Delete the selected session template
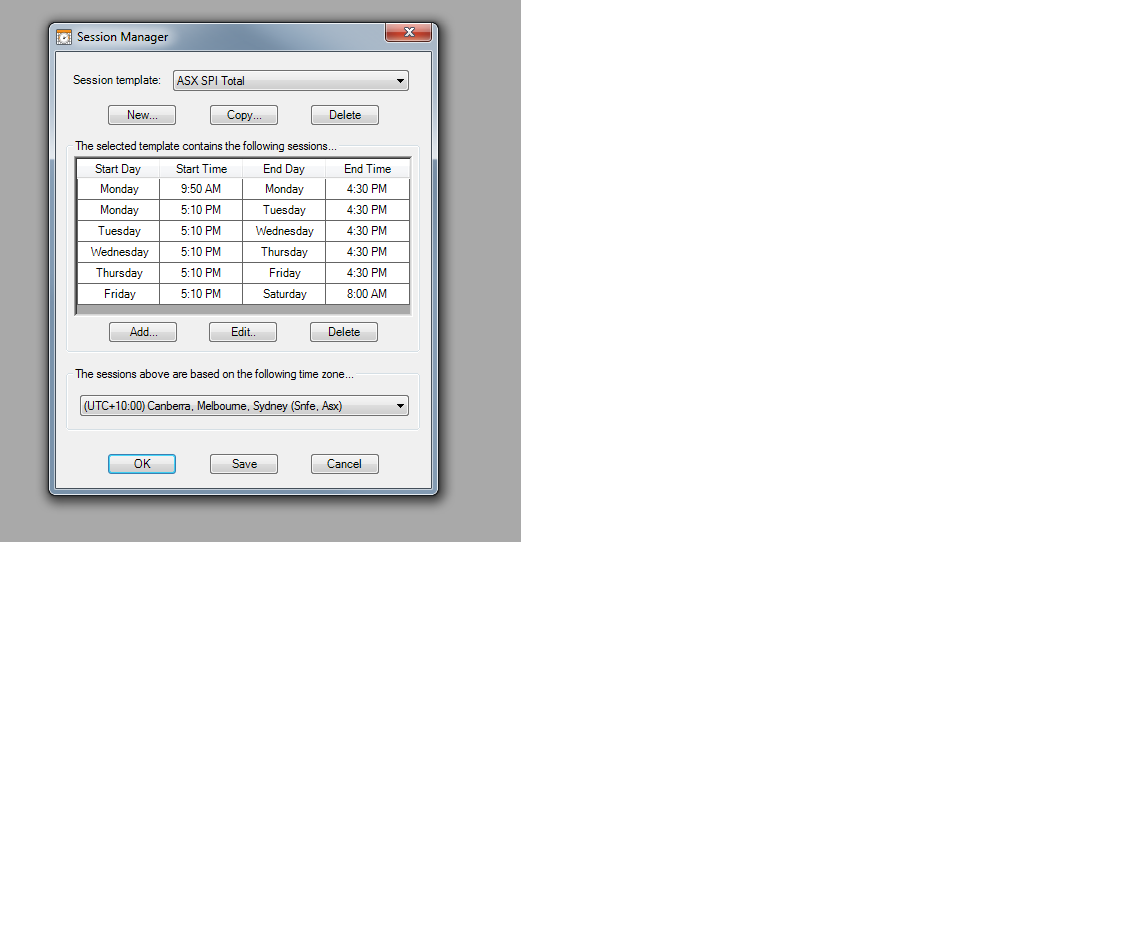This screenshot has height=936, width=1145. [345, 115]
